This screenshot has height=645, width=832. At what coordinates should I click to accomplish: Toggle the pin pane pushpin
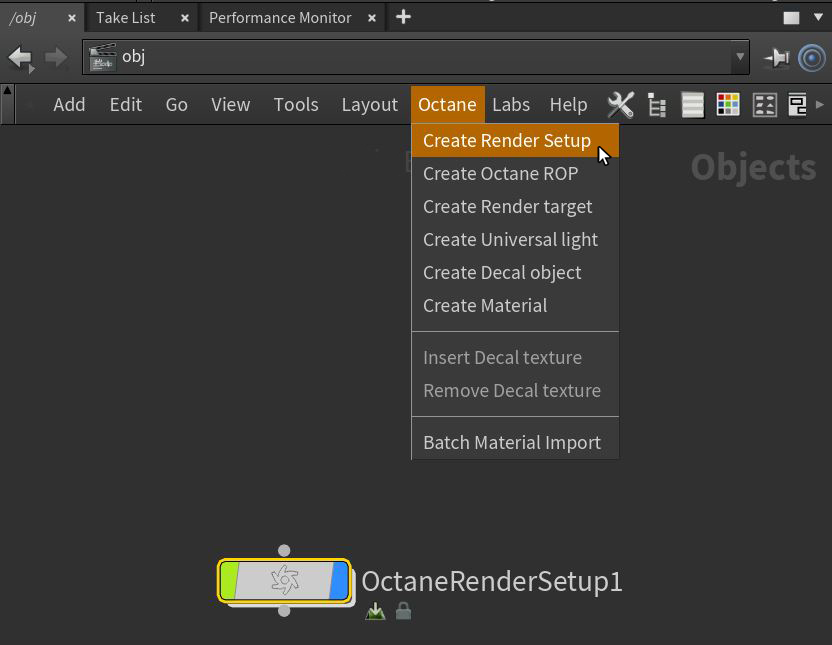776,58
